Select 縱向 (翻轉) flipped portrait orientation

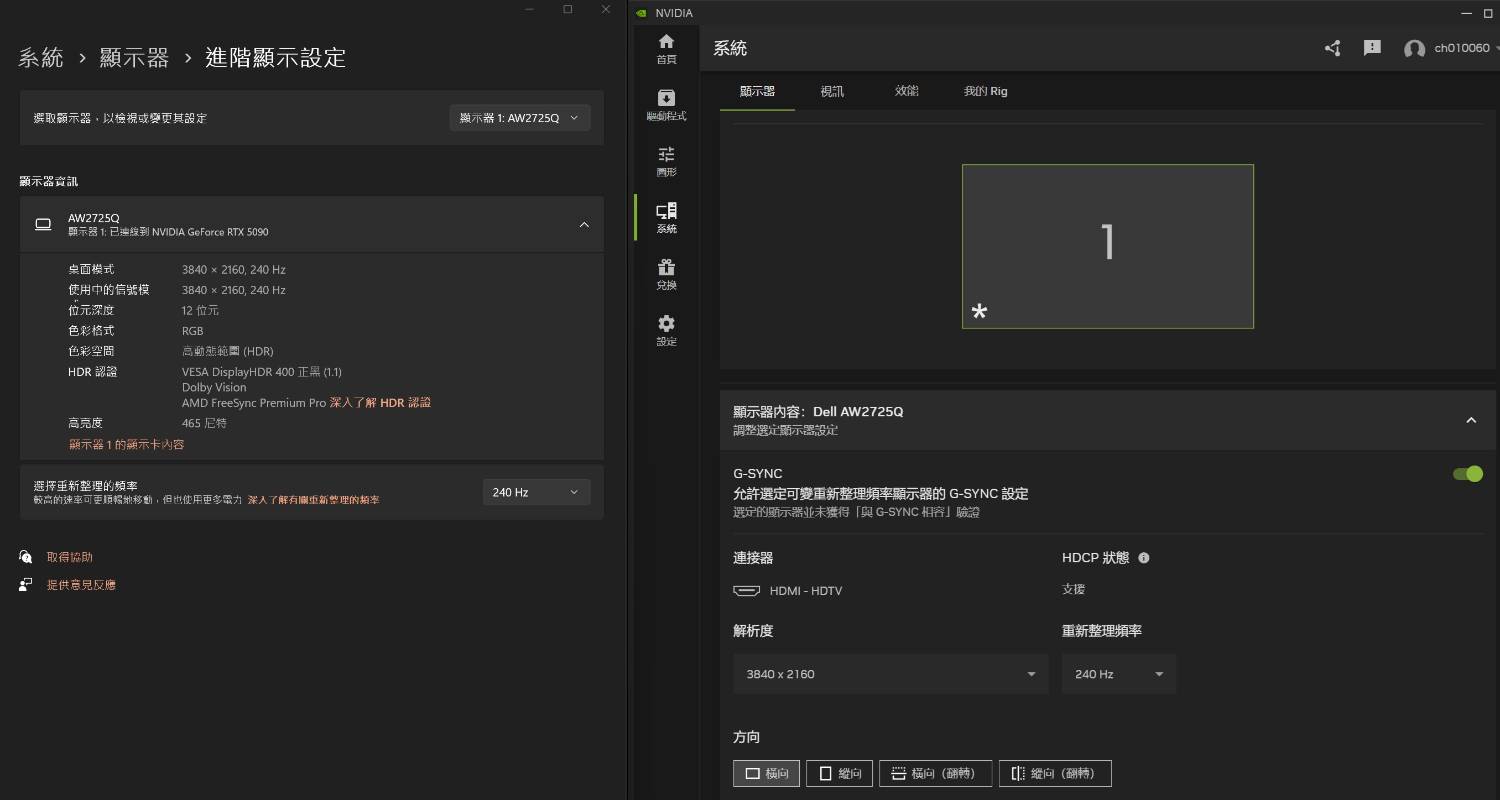click(x=1055, y=774)
